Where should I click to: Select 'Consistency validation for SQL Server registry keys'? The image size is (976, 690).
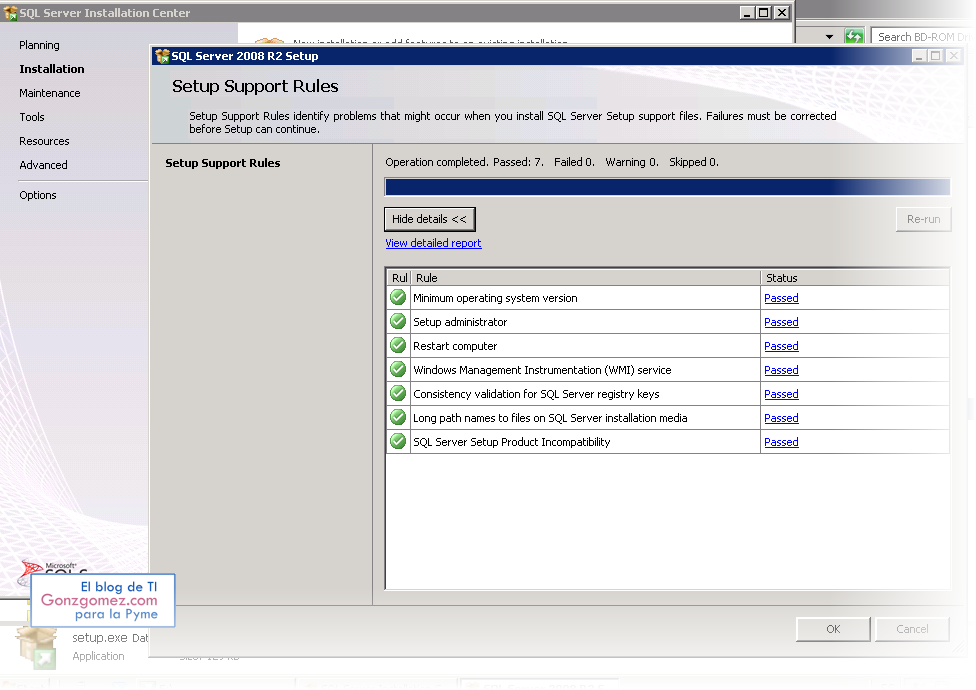(x=536, y=394)
